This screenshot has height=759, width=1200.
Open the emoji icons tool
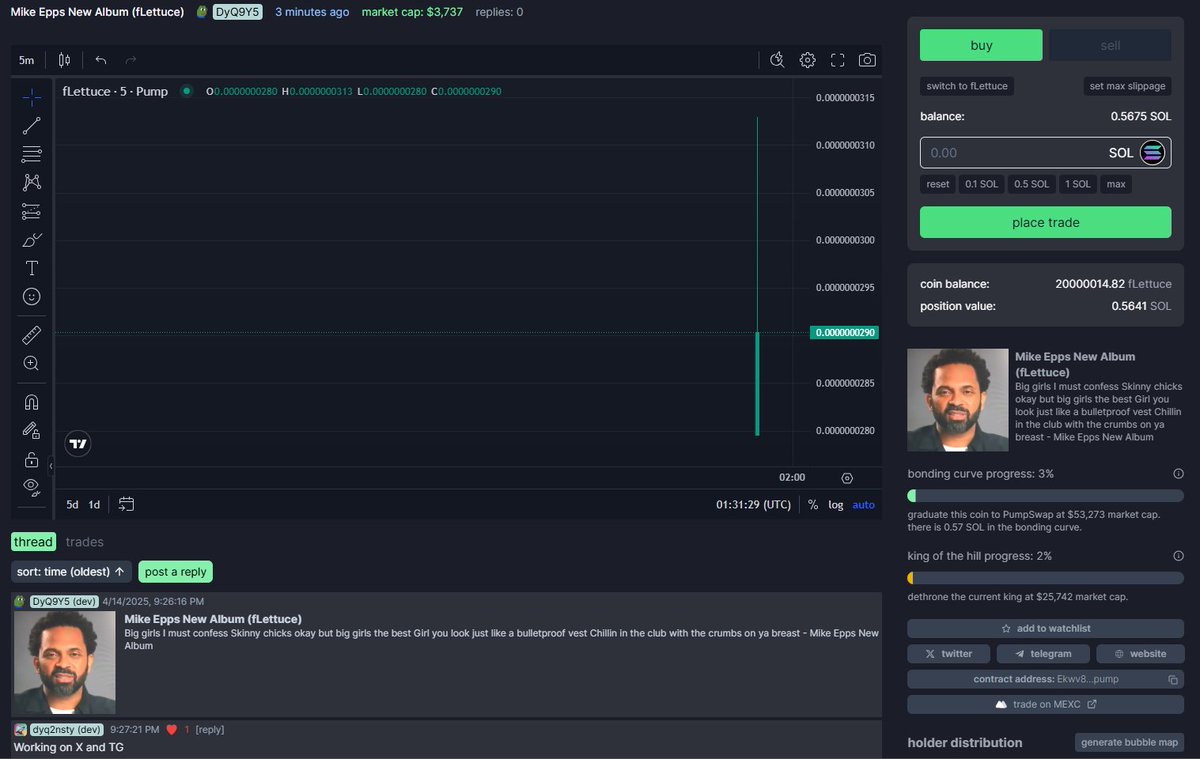(x=31, y=297)
